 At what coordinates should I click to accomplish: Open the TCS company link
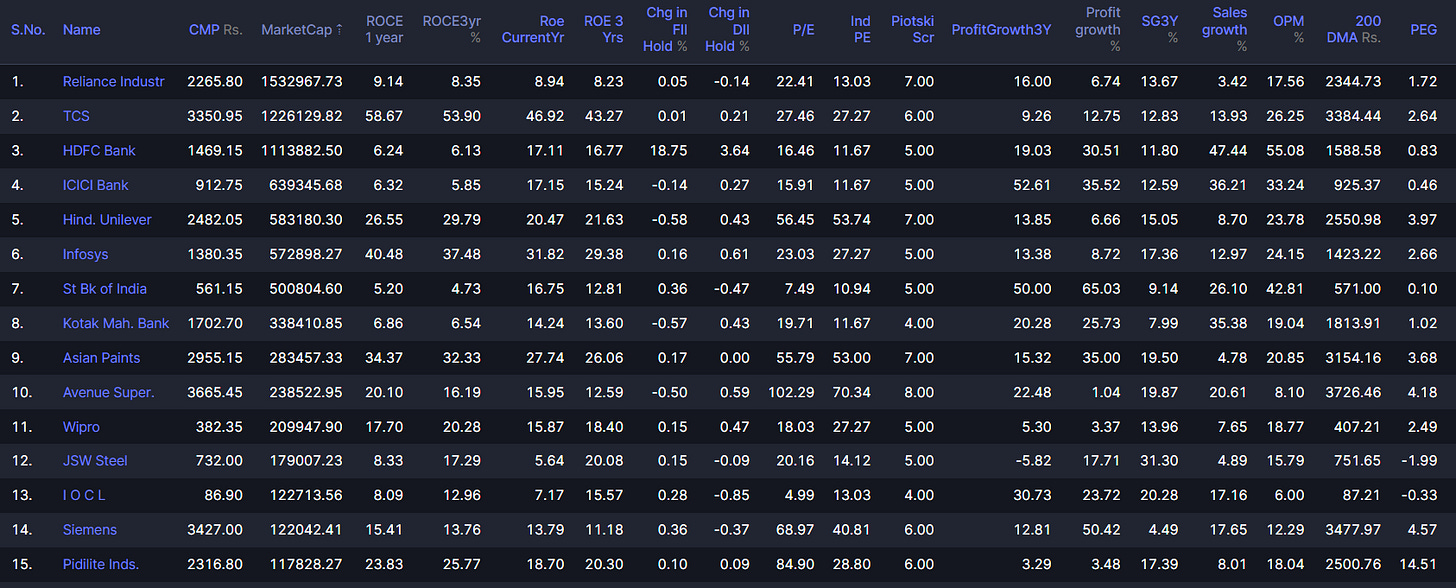point(76,116)
